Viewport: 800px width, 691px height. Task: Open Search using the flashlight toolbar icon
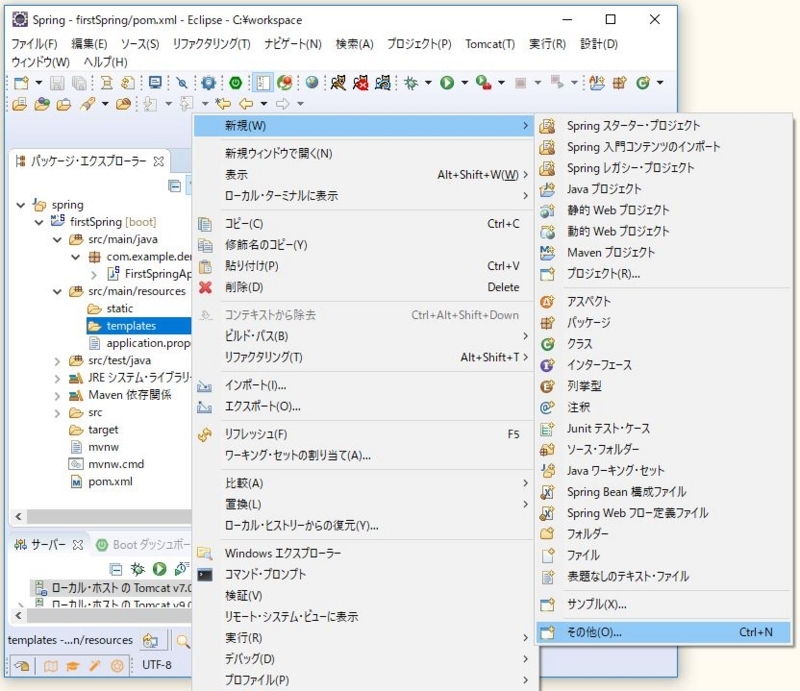[181, 82]
